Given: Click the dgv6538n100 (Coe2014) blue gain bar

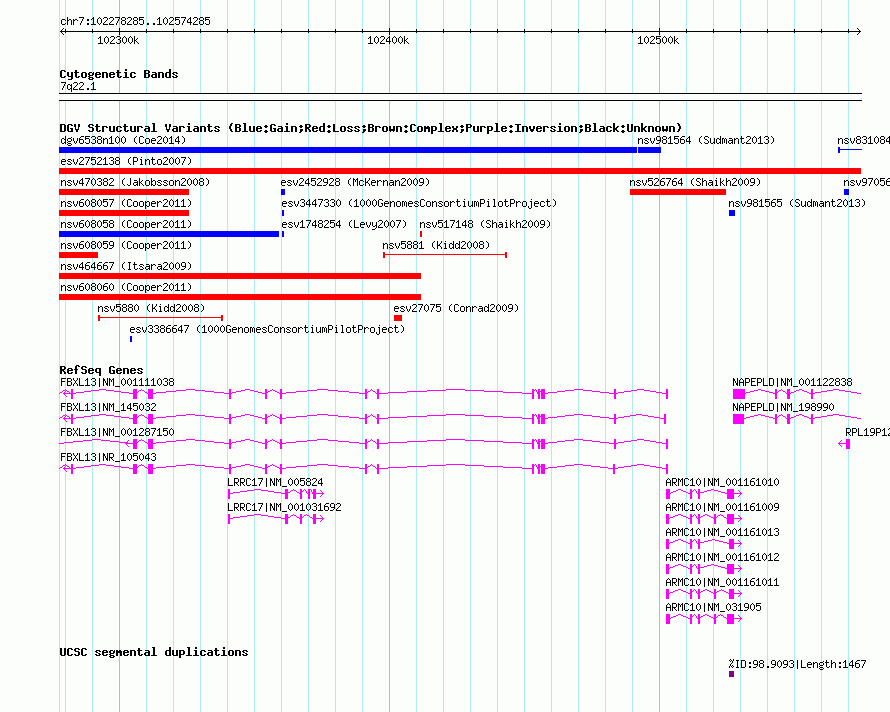Looking at the screenshot, I should 348,150.
